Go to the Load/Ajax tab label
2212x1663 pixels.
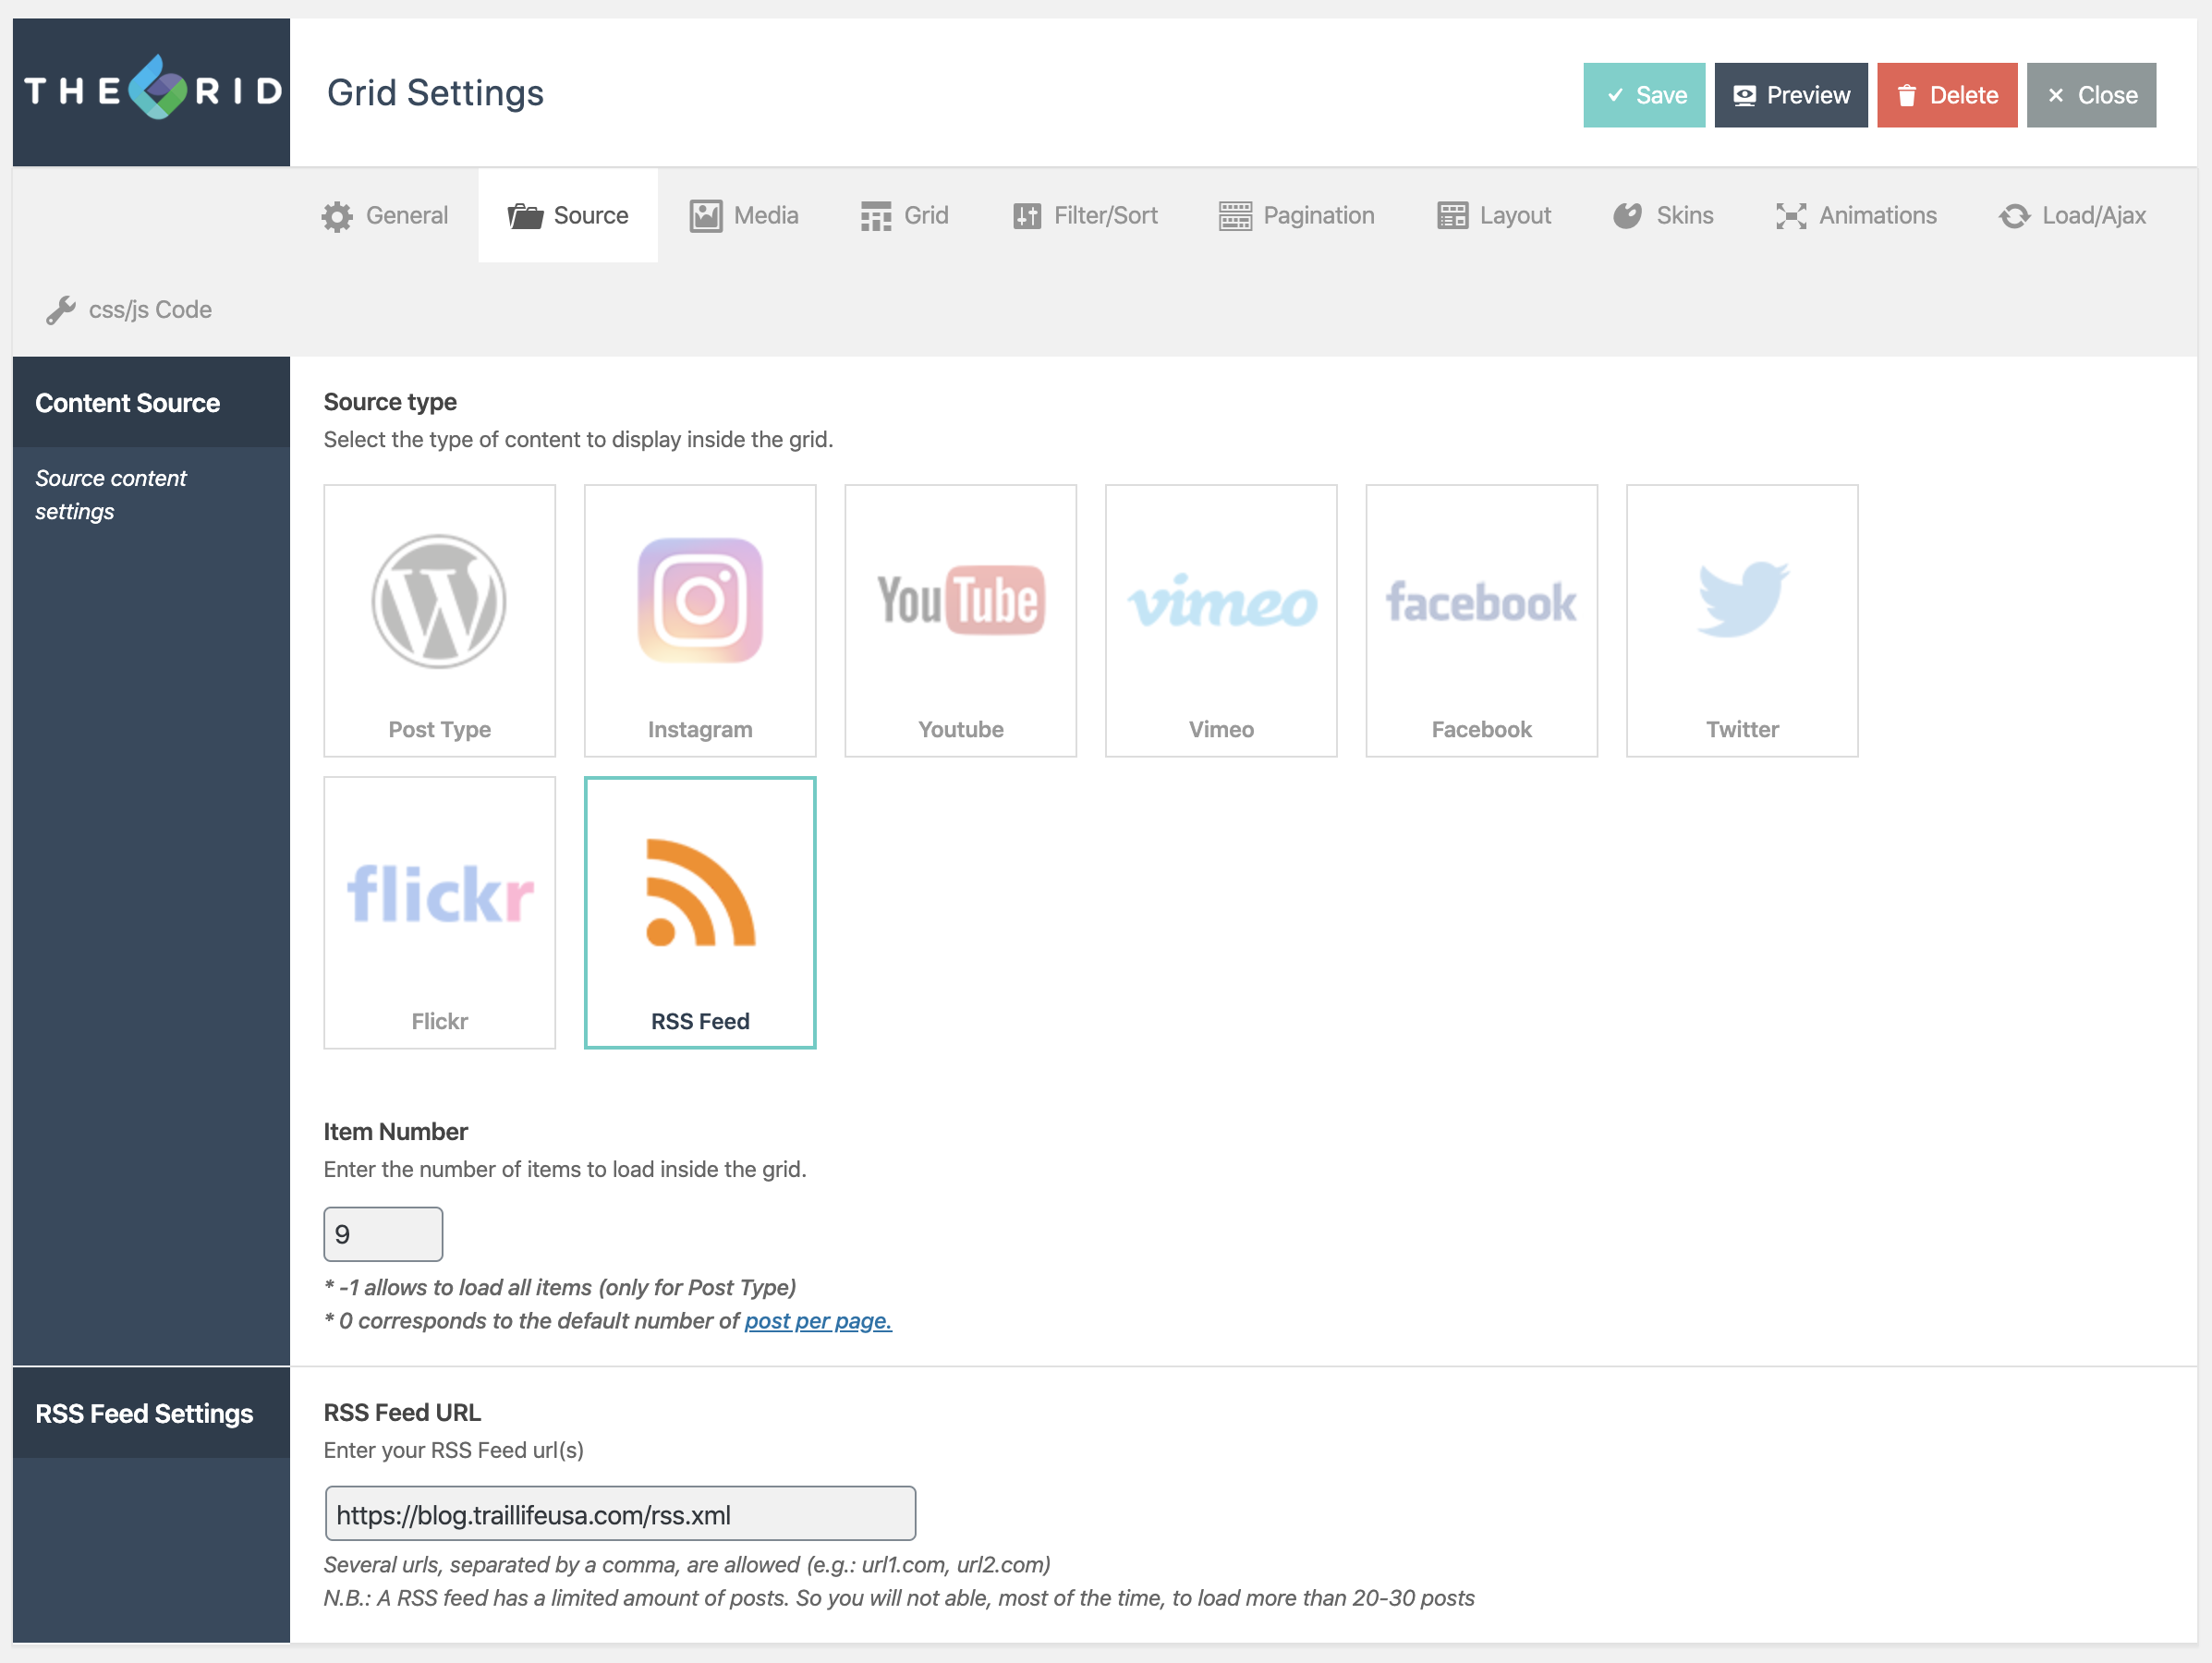pos(2093,216)
